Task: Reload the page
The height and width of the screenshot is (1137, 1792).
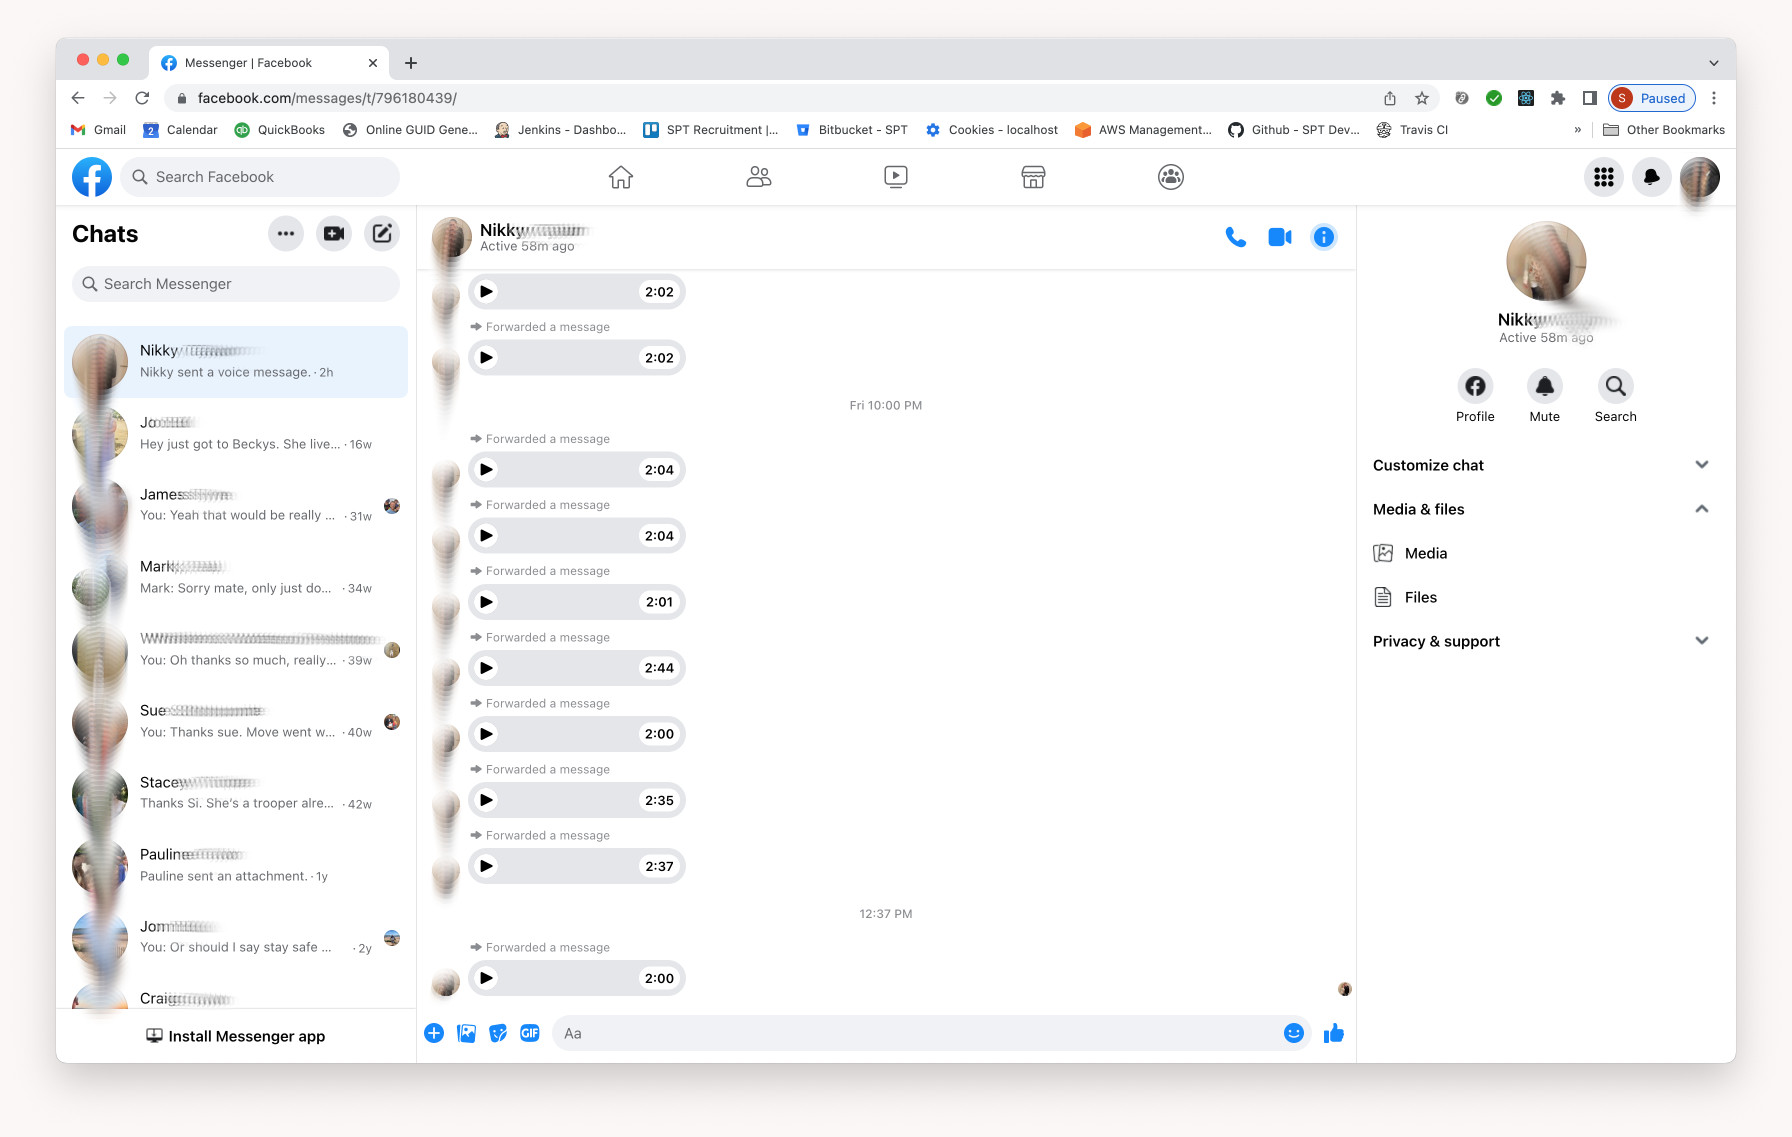Action: click(x=142, y=98)
